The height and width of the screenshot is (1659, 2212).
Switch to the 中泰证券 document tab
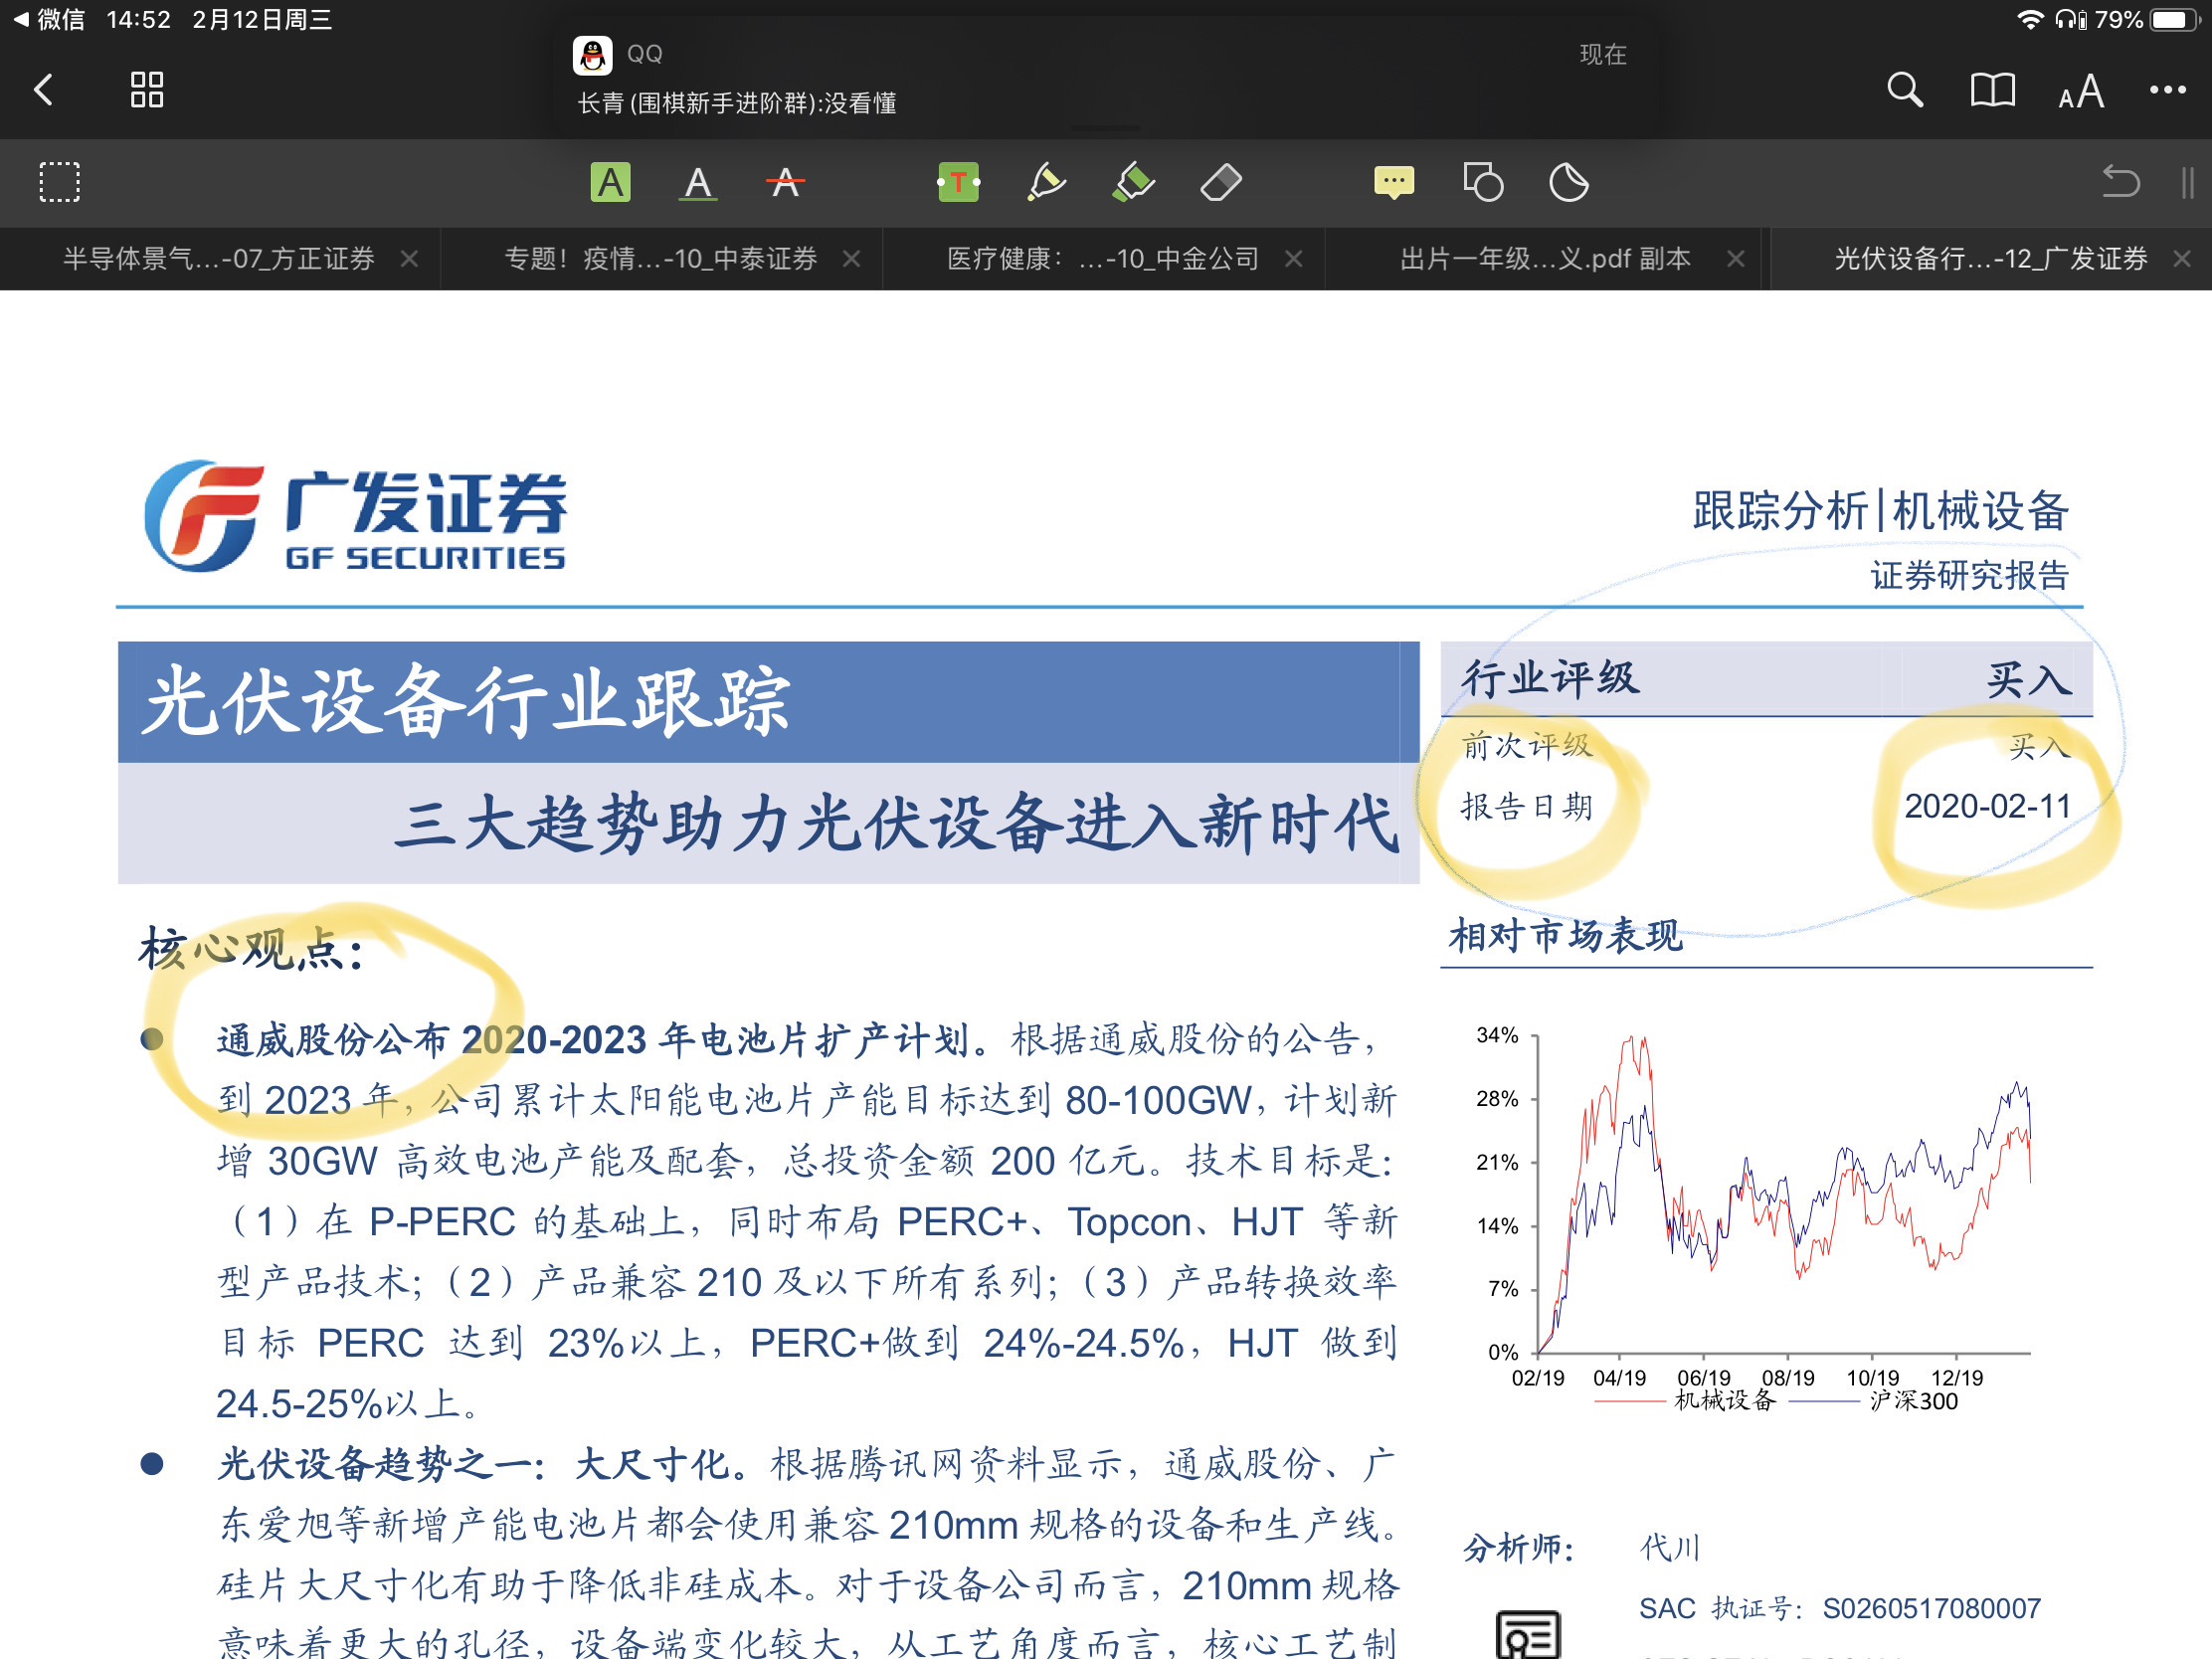[660, 259]
